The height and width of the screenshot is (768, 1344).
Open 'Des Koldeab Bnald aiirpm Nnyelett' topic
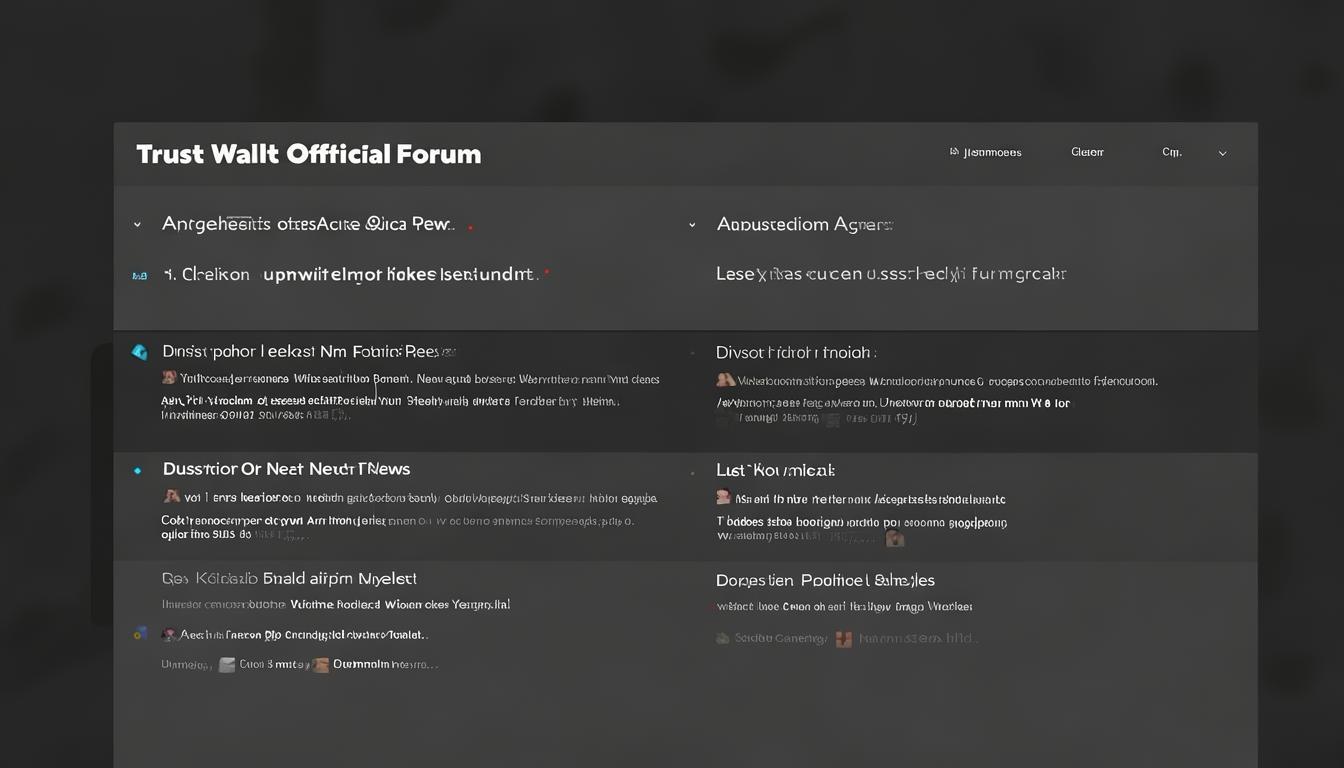[x=289, y=578]
